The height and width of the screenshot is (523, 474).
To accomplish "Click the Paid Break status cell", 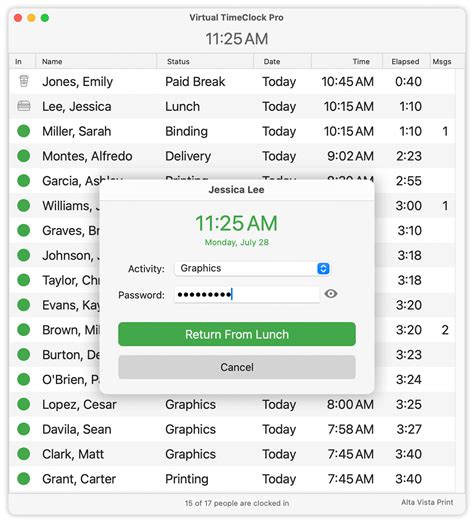I will tap(195, 81).
